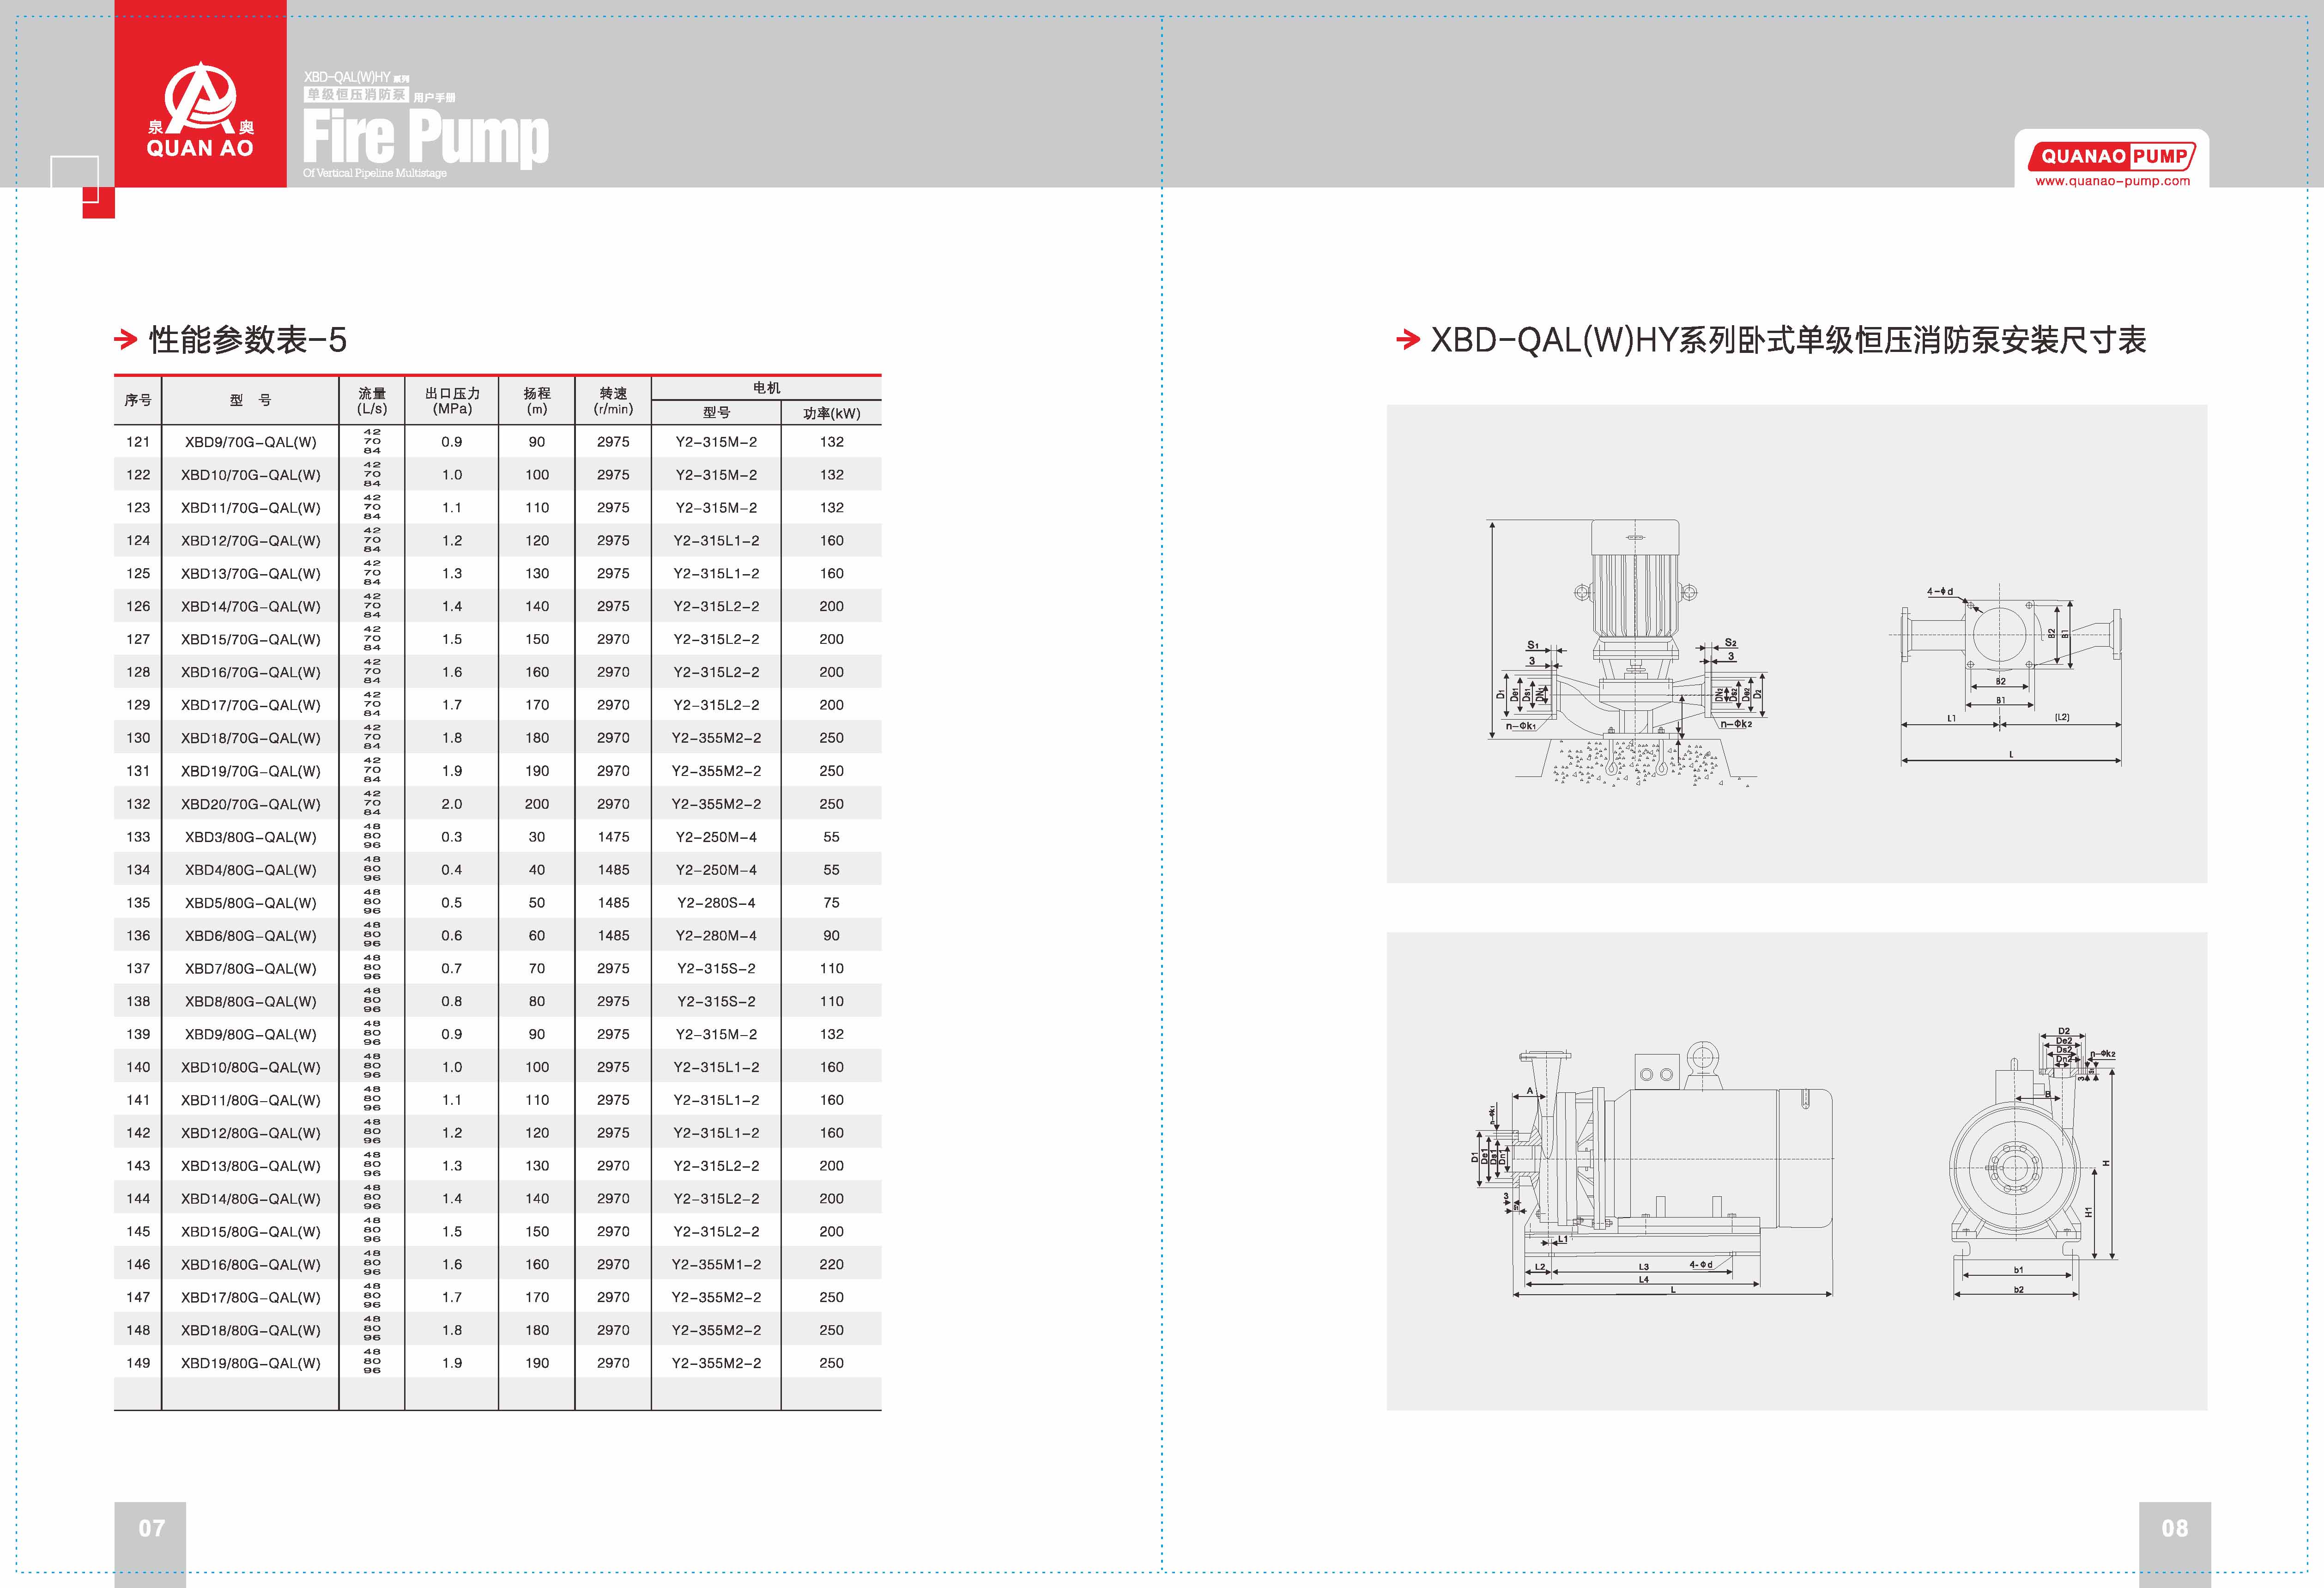Click serial number 140

click(x=138, y=1067)
